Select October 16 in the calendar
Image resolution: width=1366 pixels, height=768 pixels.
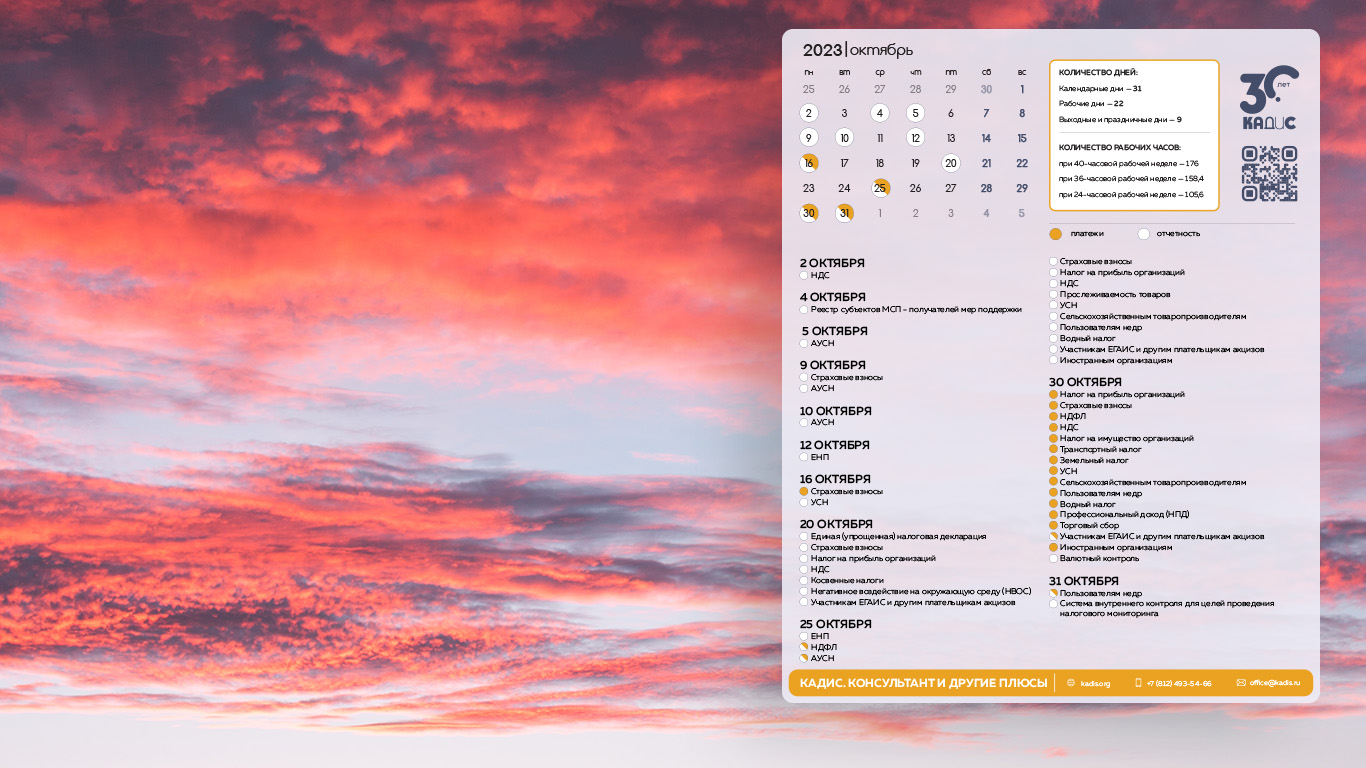[809, 163]
